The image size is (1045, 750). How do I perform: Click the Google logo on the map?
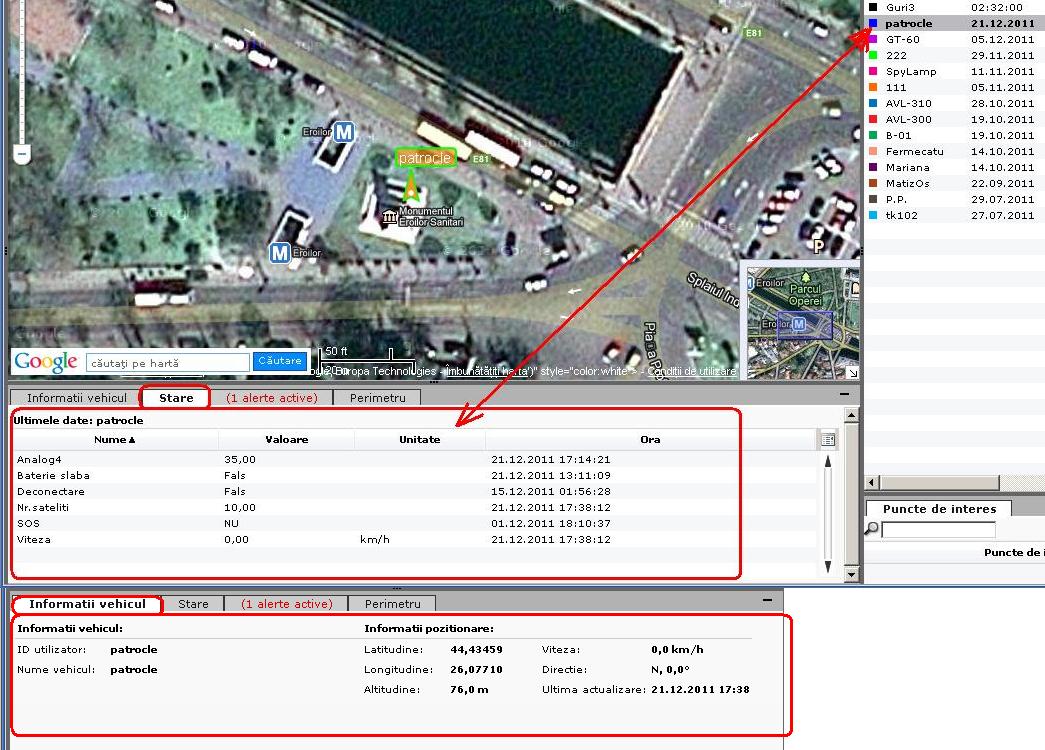46,361
